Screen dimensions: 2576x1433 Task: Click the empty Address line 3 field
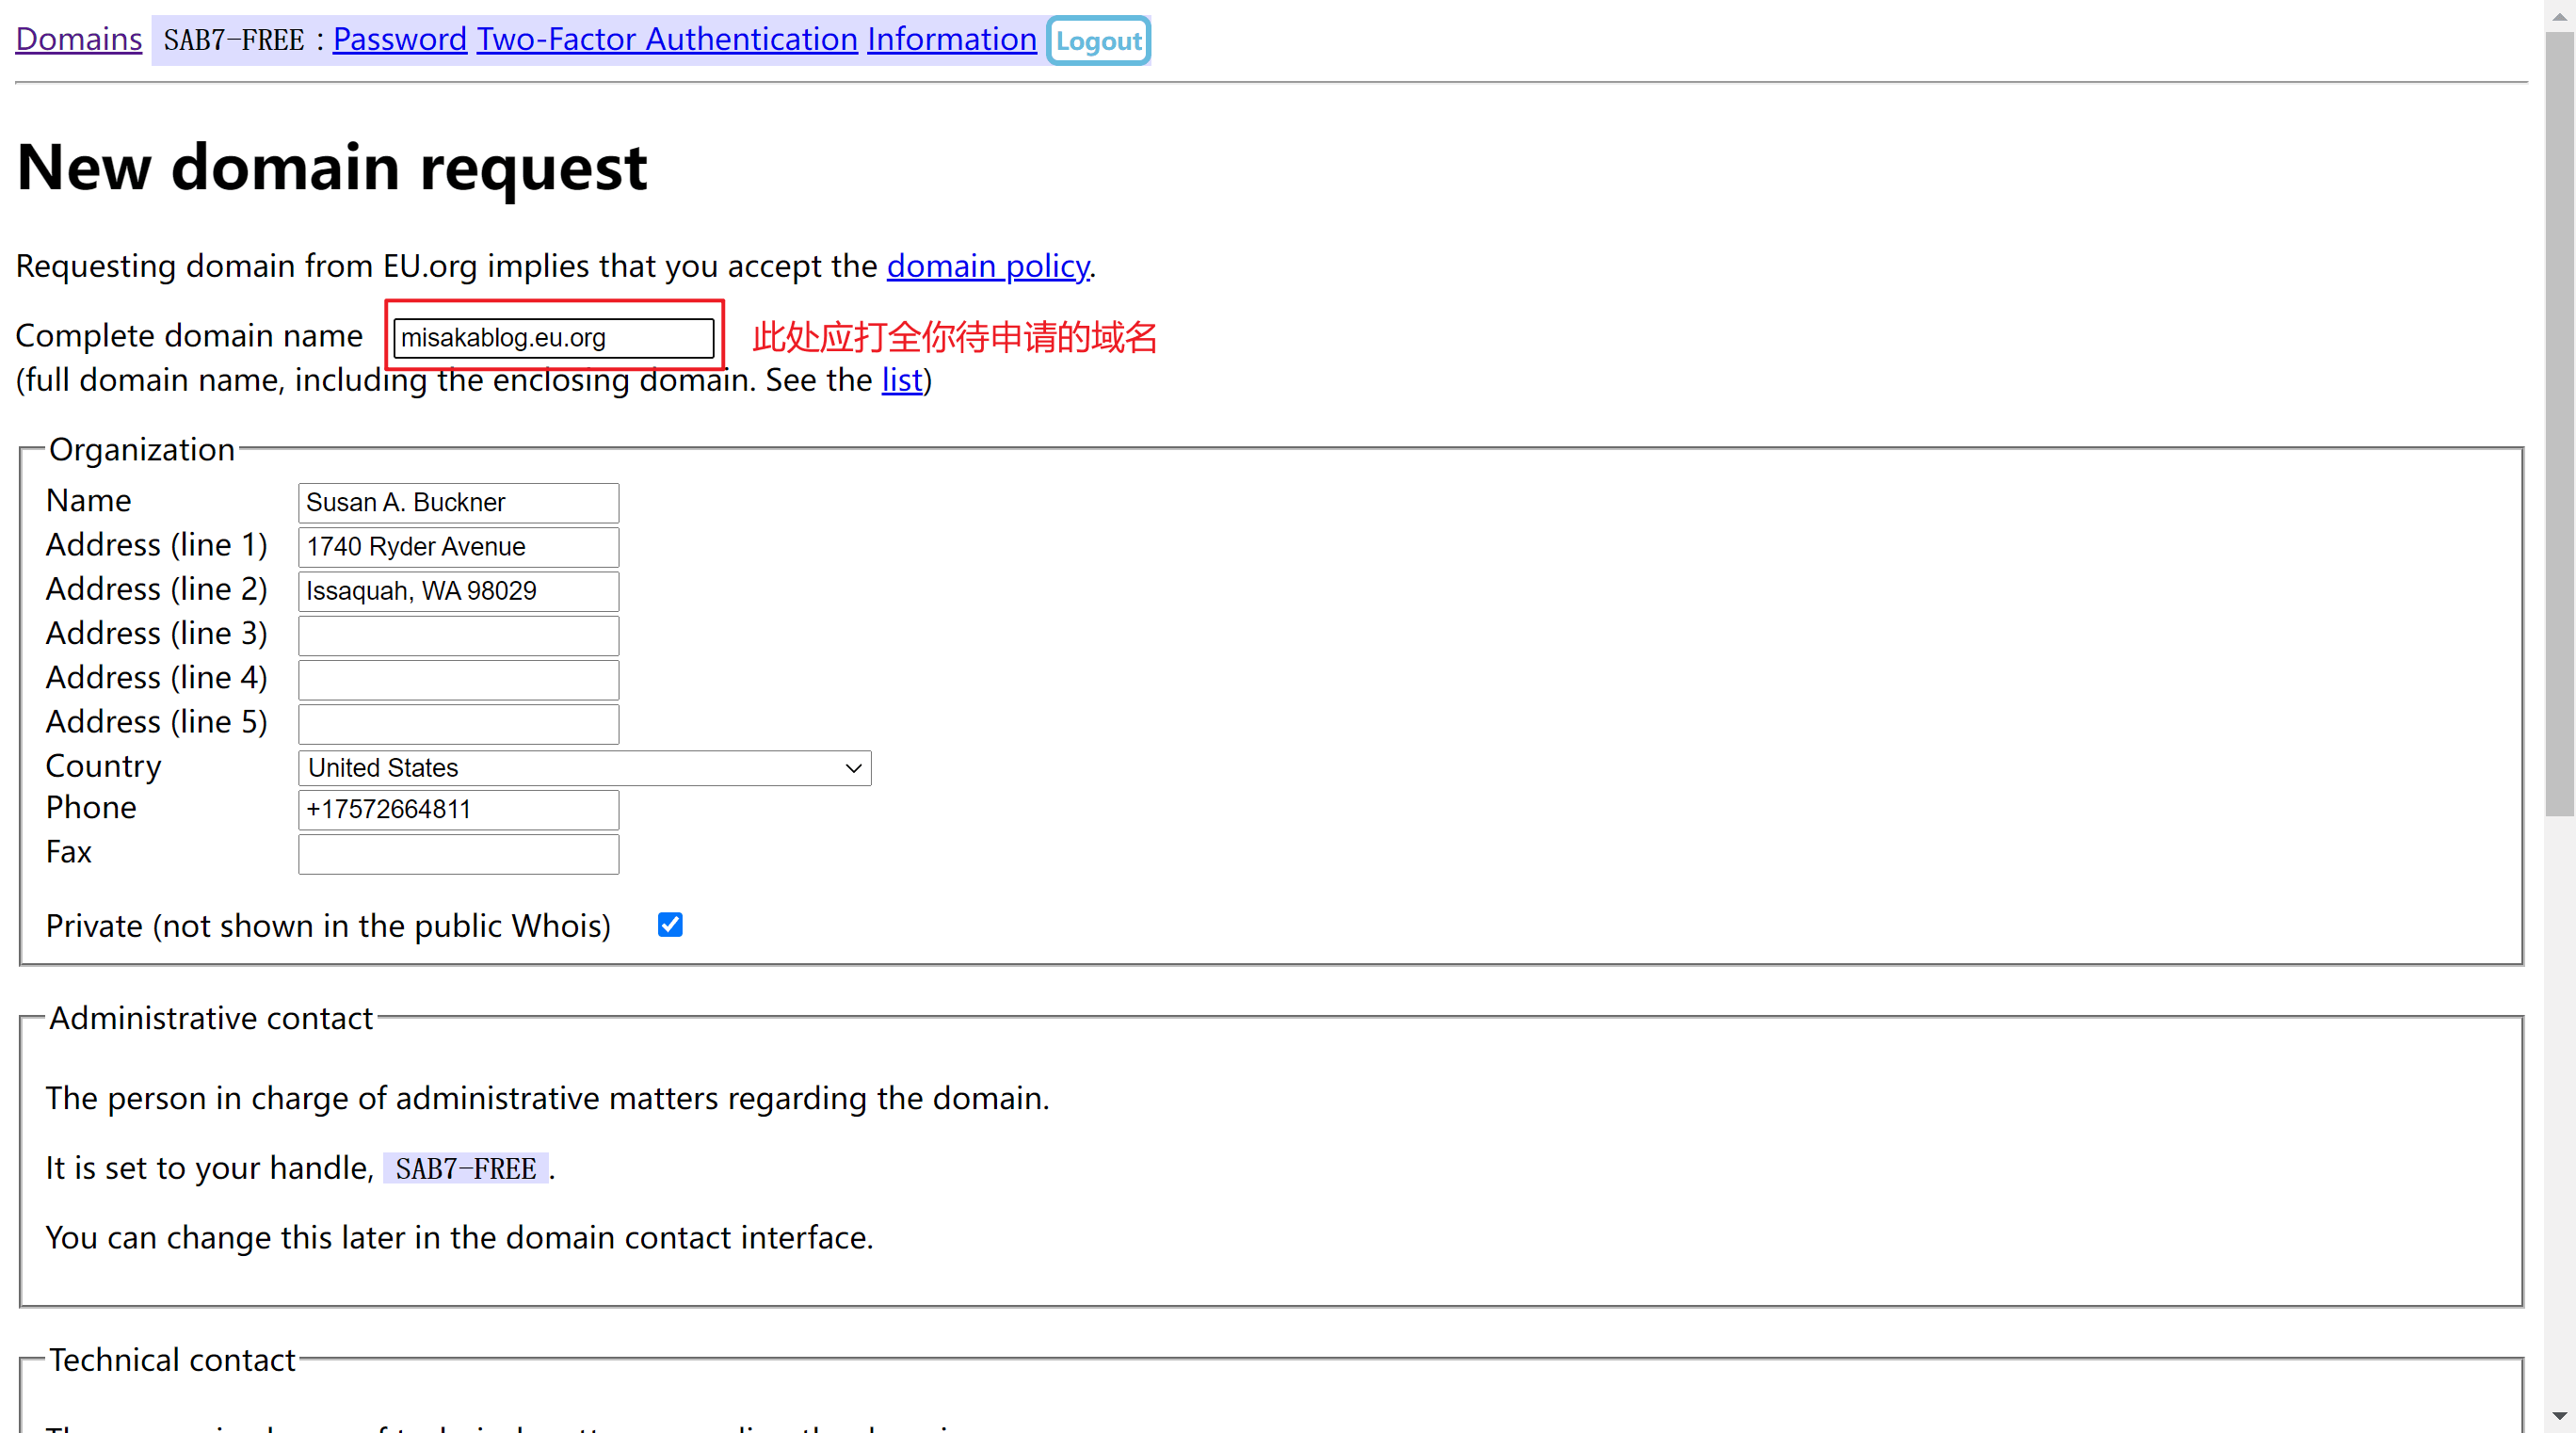click(x=458, y=635)
